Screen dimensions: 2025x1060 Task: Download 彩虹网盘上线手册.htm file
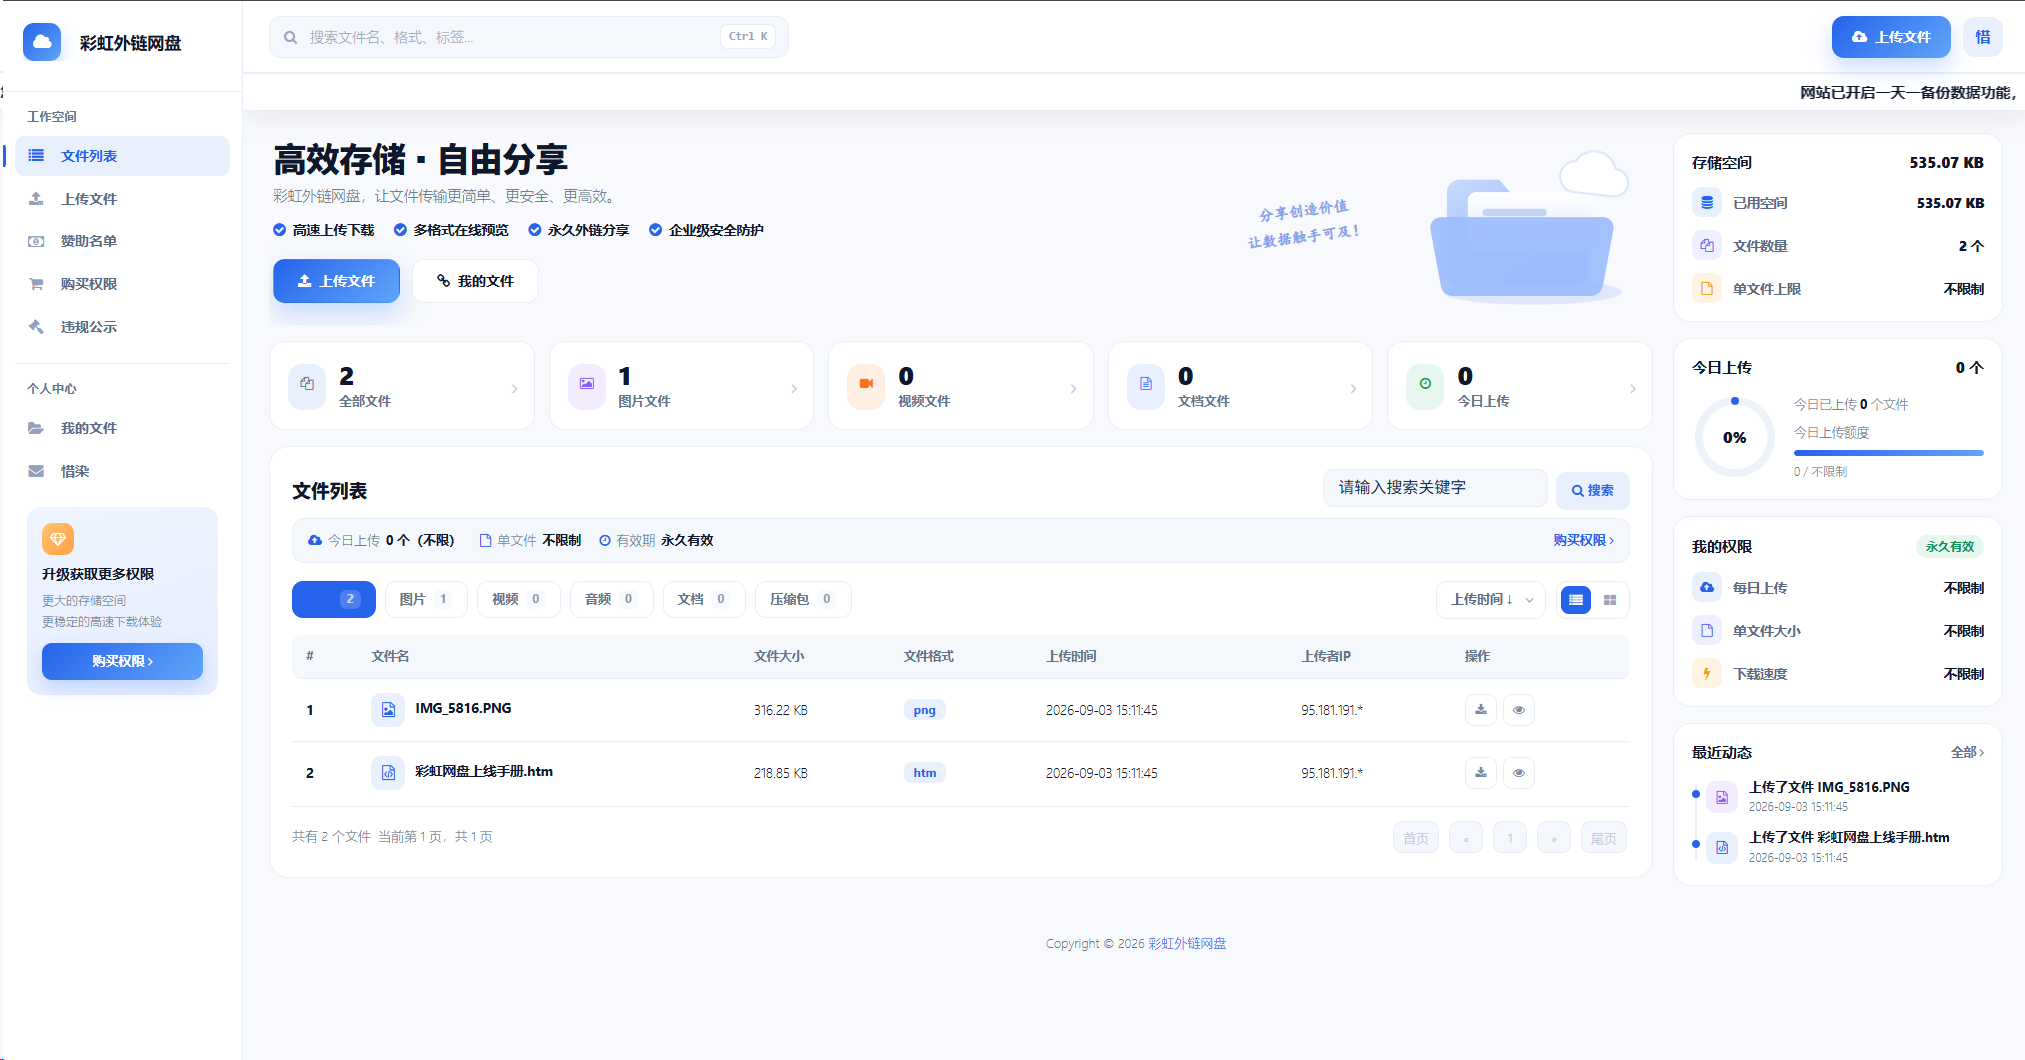pos(1481,773)
